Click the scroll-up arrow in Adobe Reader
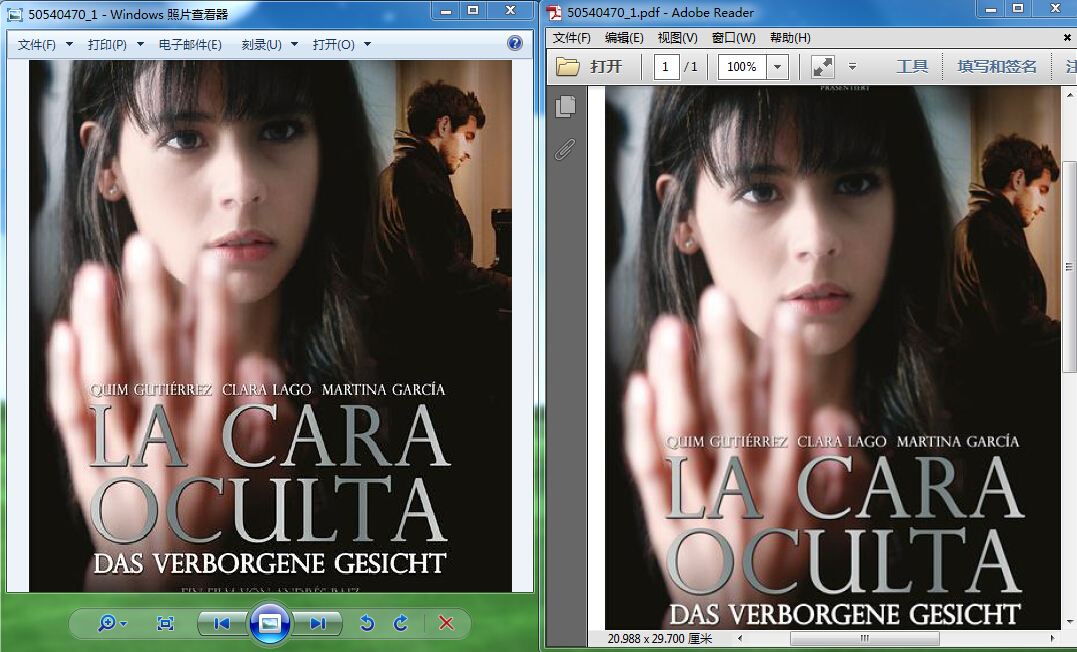This screenshot has width=1077, height=652. [x=1069, y=93]
